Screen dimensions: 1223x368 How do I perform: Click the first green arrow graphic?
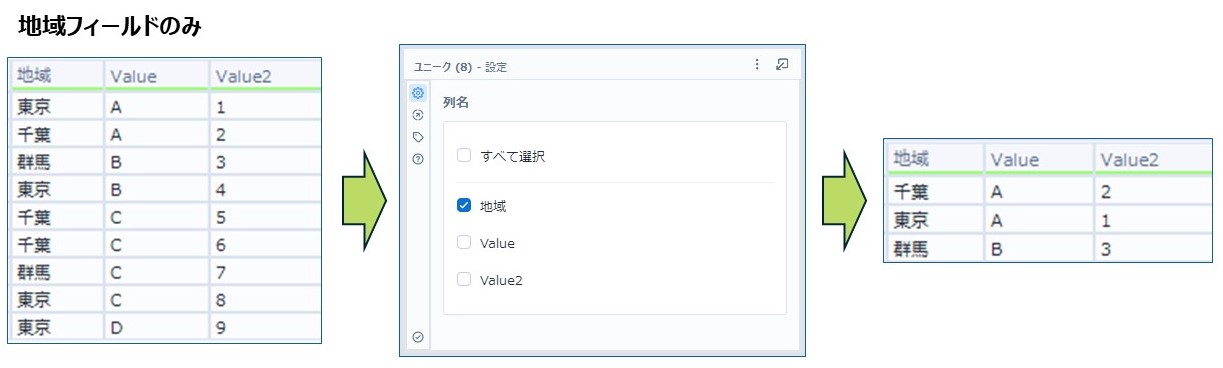(364, 199)
